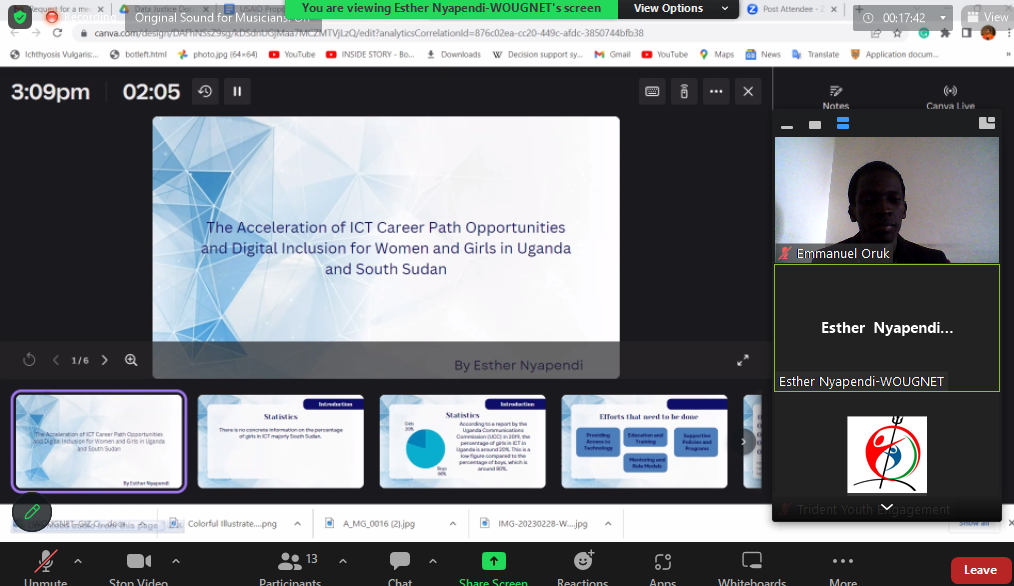Open the three-dot presenter options menu
The height and width of the screenshot is (586, 1014).
click(716, 92)
